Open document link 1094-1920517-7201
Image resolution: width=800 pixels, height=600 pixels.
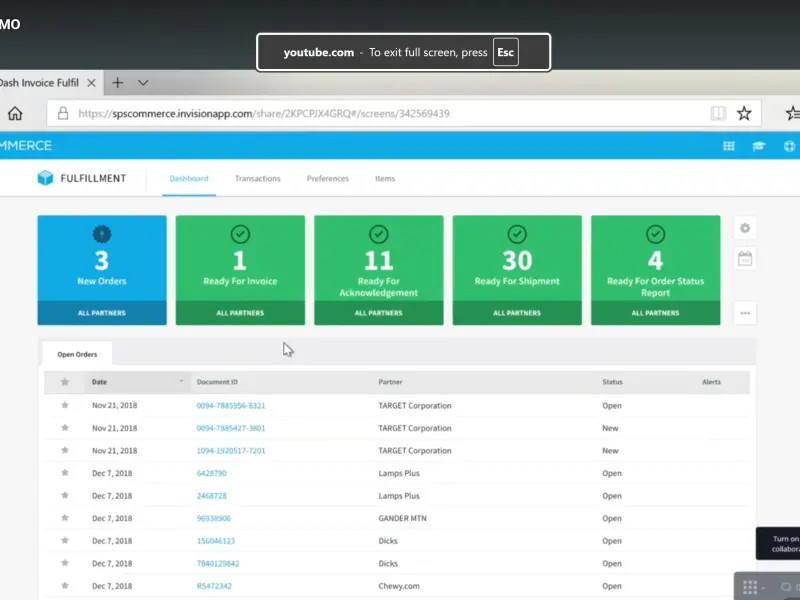pyautogui.click(x=230, y=451)
